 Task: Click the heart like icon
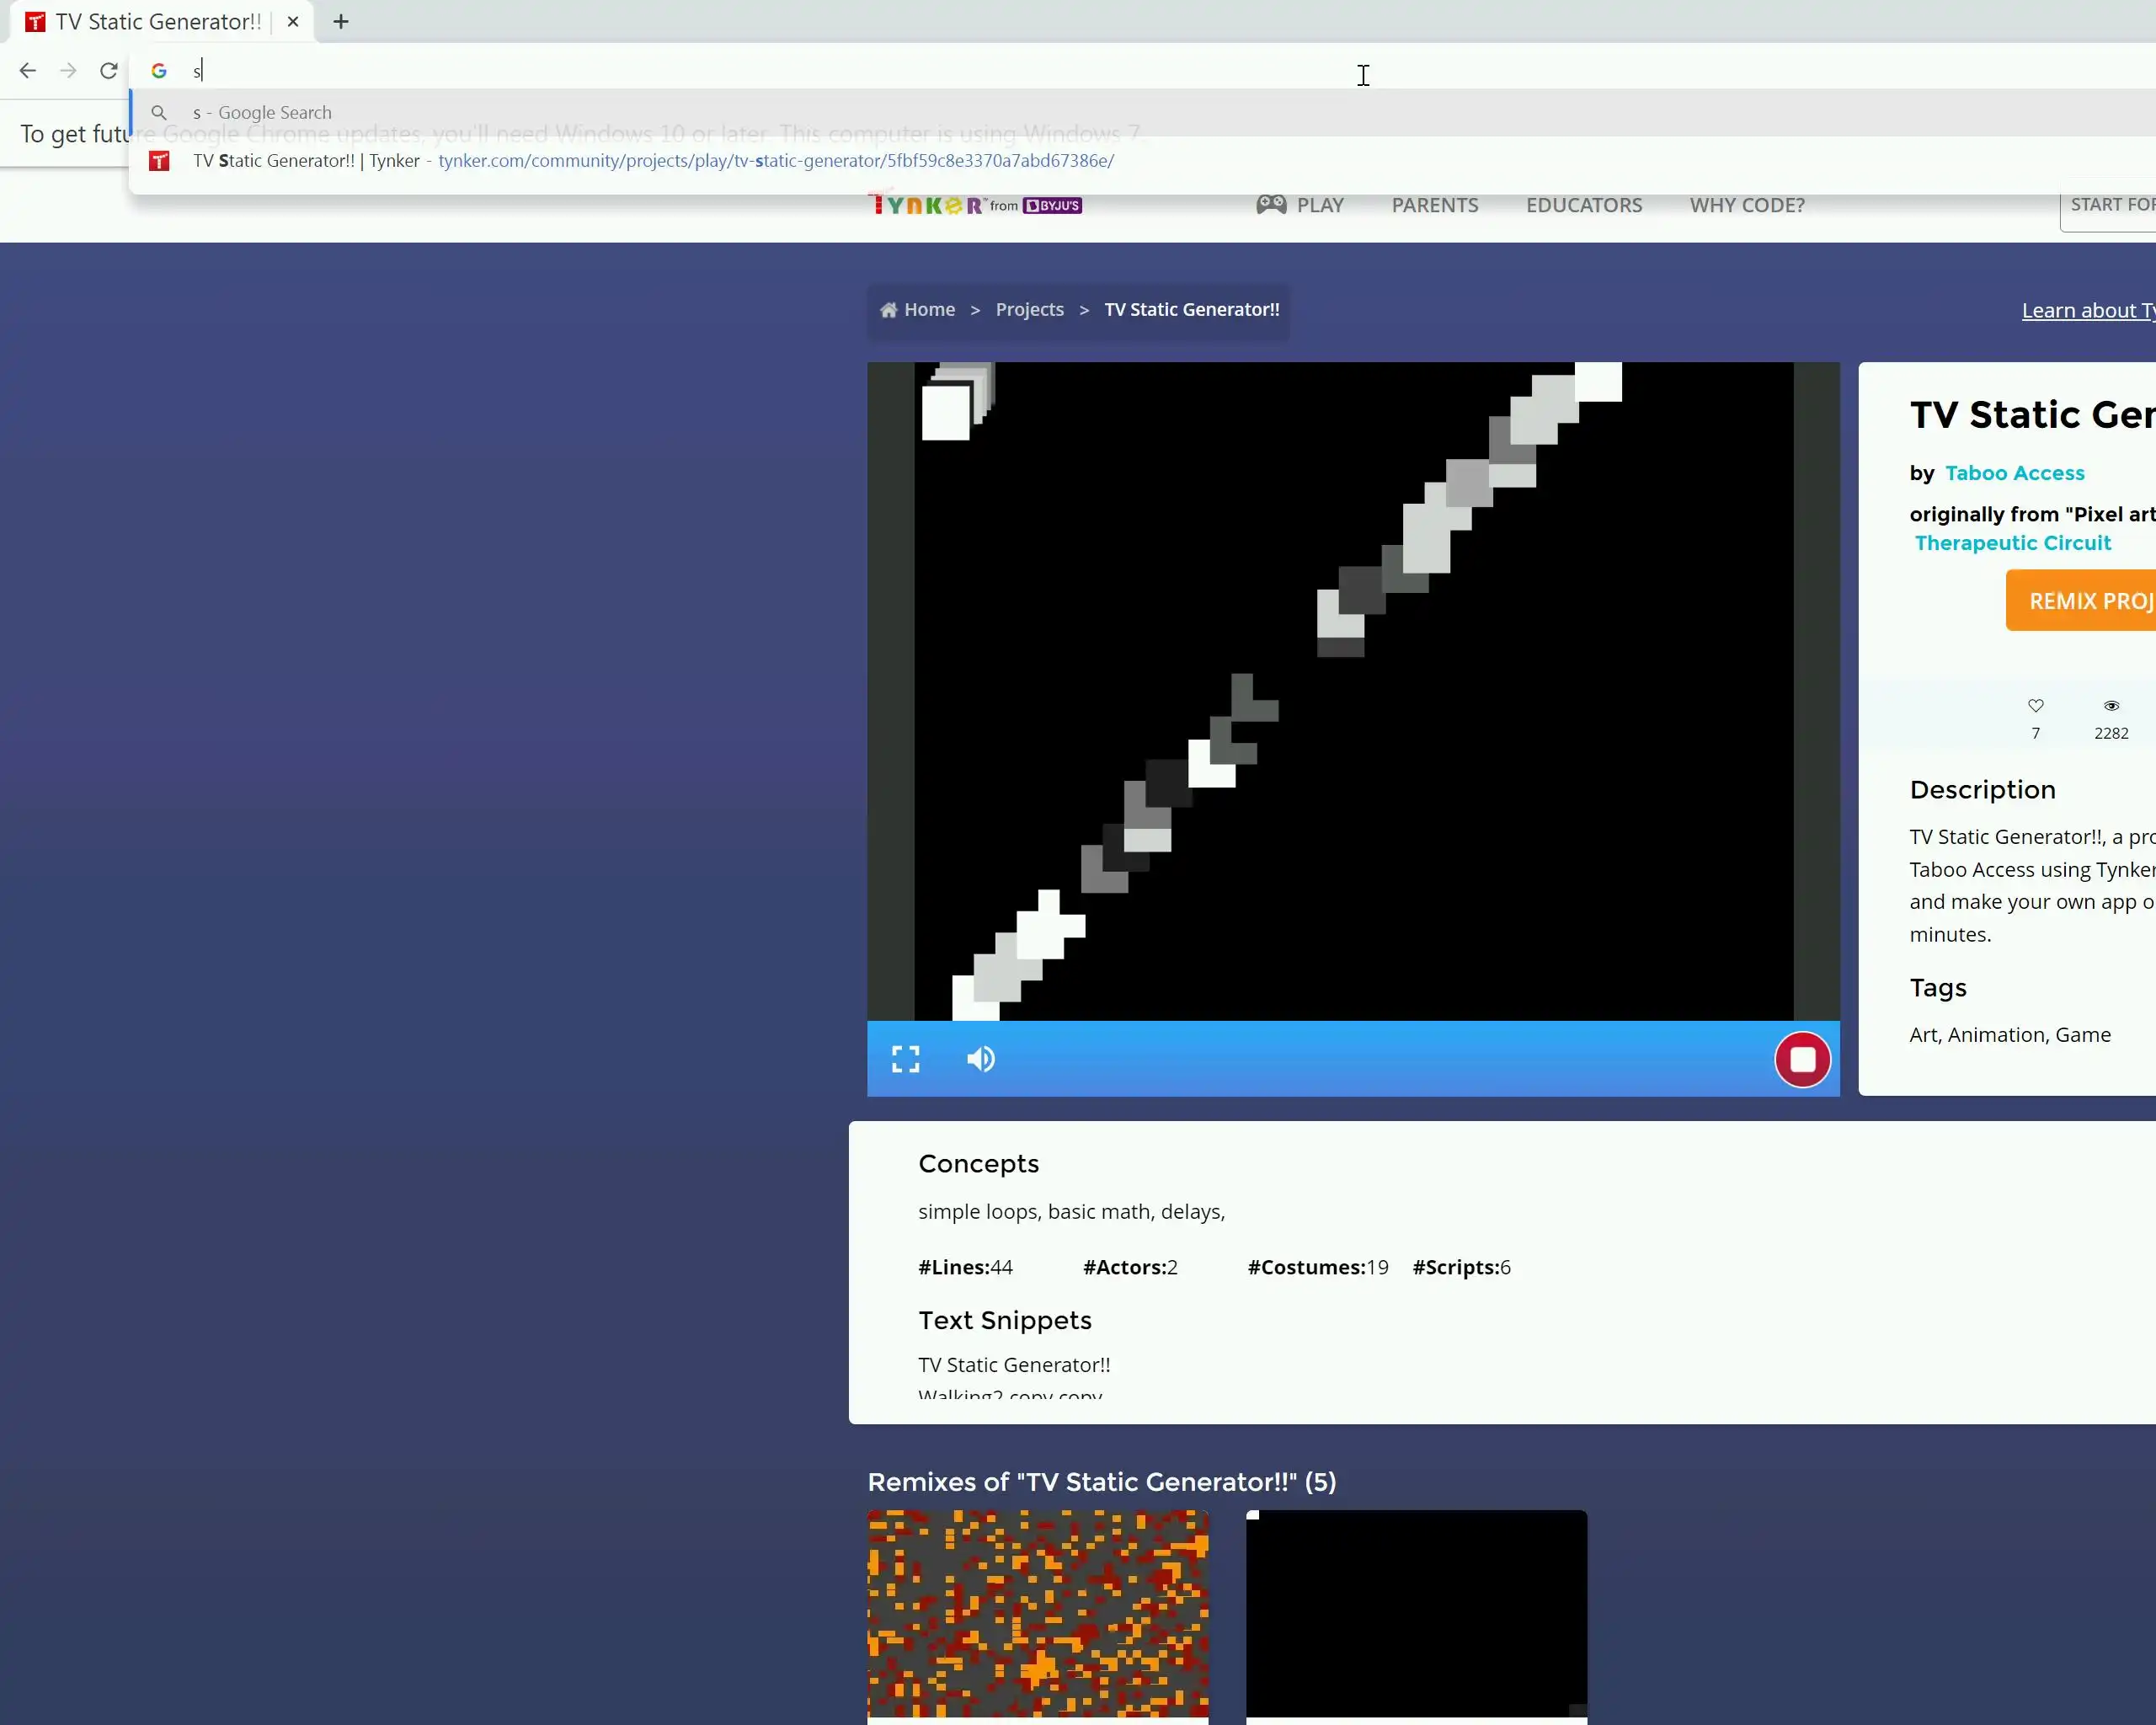[x=2035, y=706]
